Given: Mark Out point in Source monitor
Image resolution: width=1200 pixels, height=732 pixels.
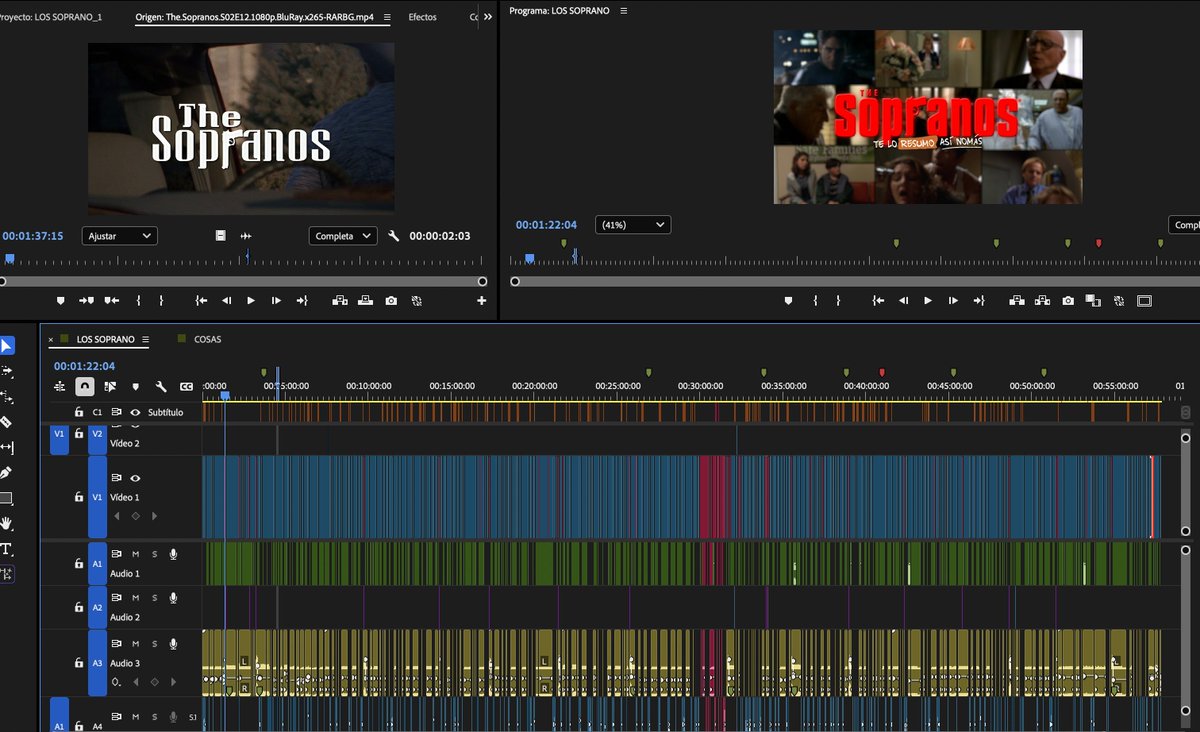Looking at the screenshot, I should click(x=161, y=300).
